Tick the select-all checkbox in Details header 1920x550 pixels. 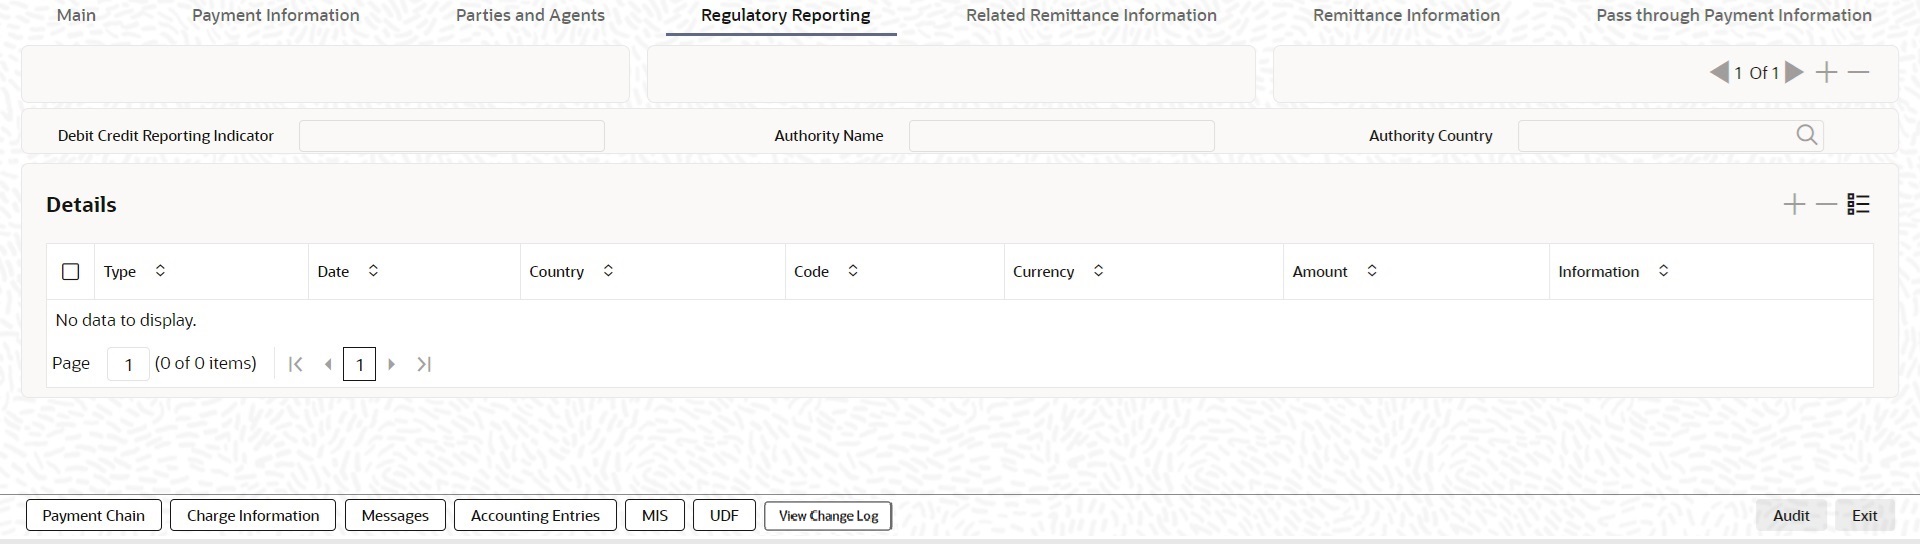click(71, 272)
